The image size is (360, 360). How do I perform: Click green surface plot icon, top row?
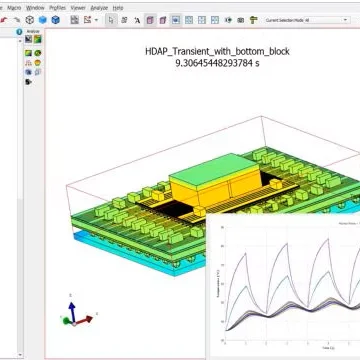pyautogui.click(x=38, y=39)
